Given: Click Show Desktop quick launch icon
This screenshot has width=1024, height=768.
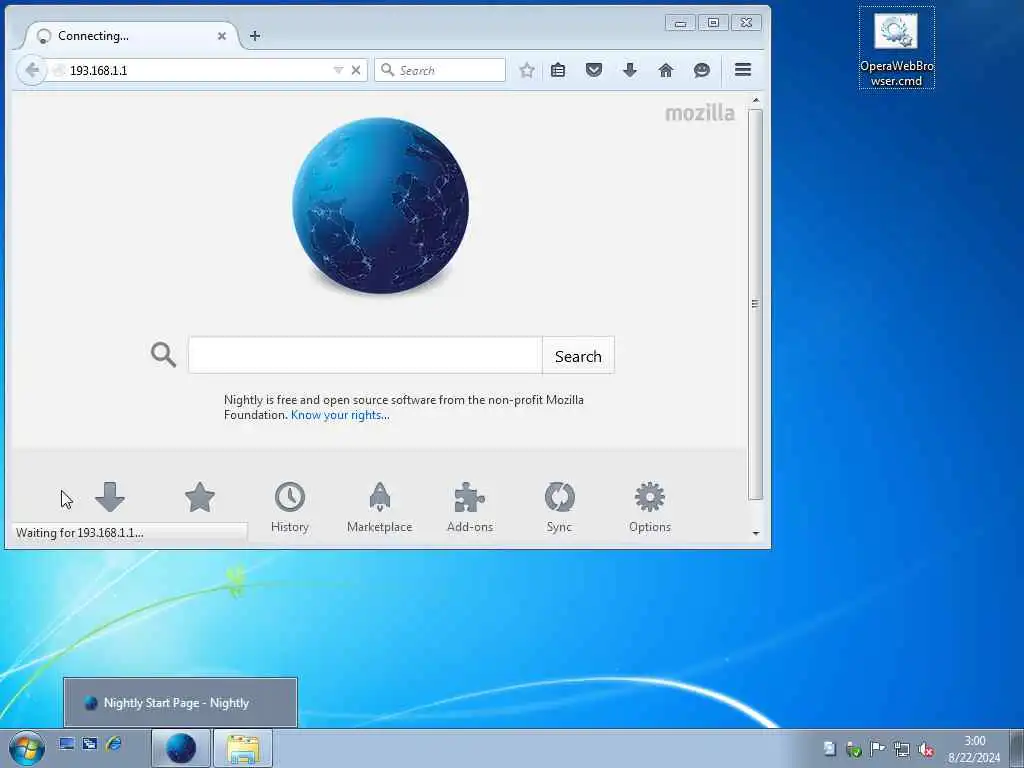Looking at the screenshot, I should pyautogui.click(x=67, y=743).
